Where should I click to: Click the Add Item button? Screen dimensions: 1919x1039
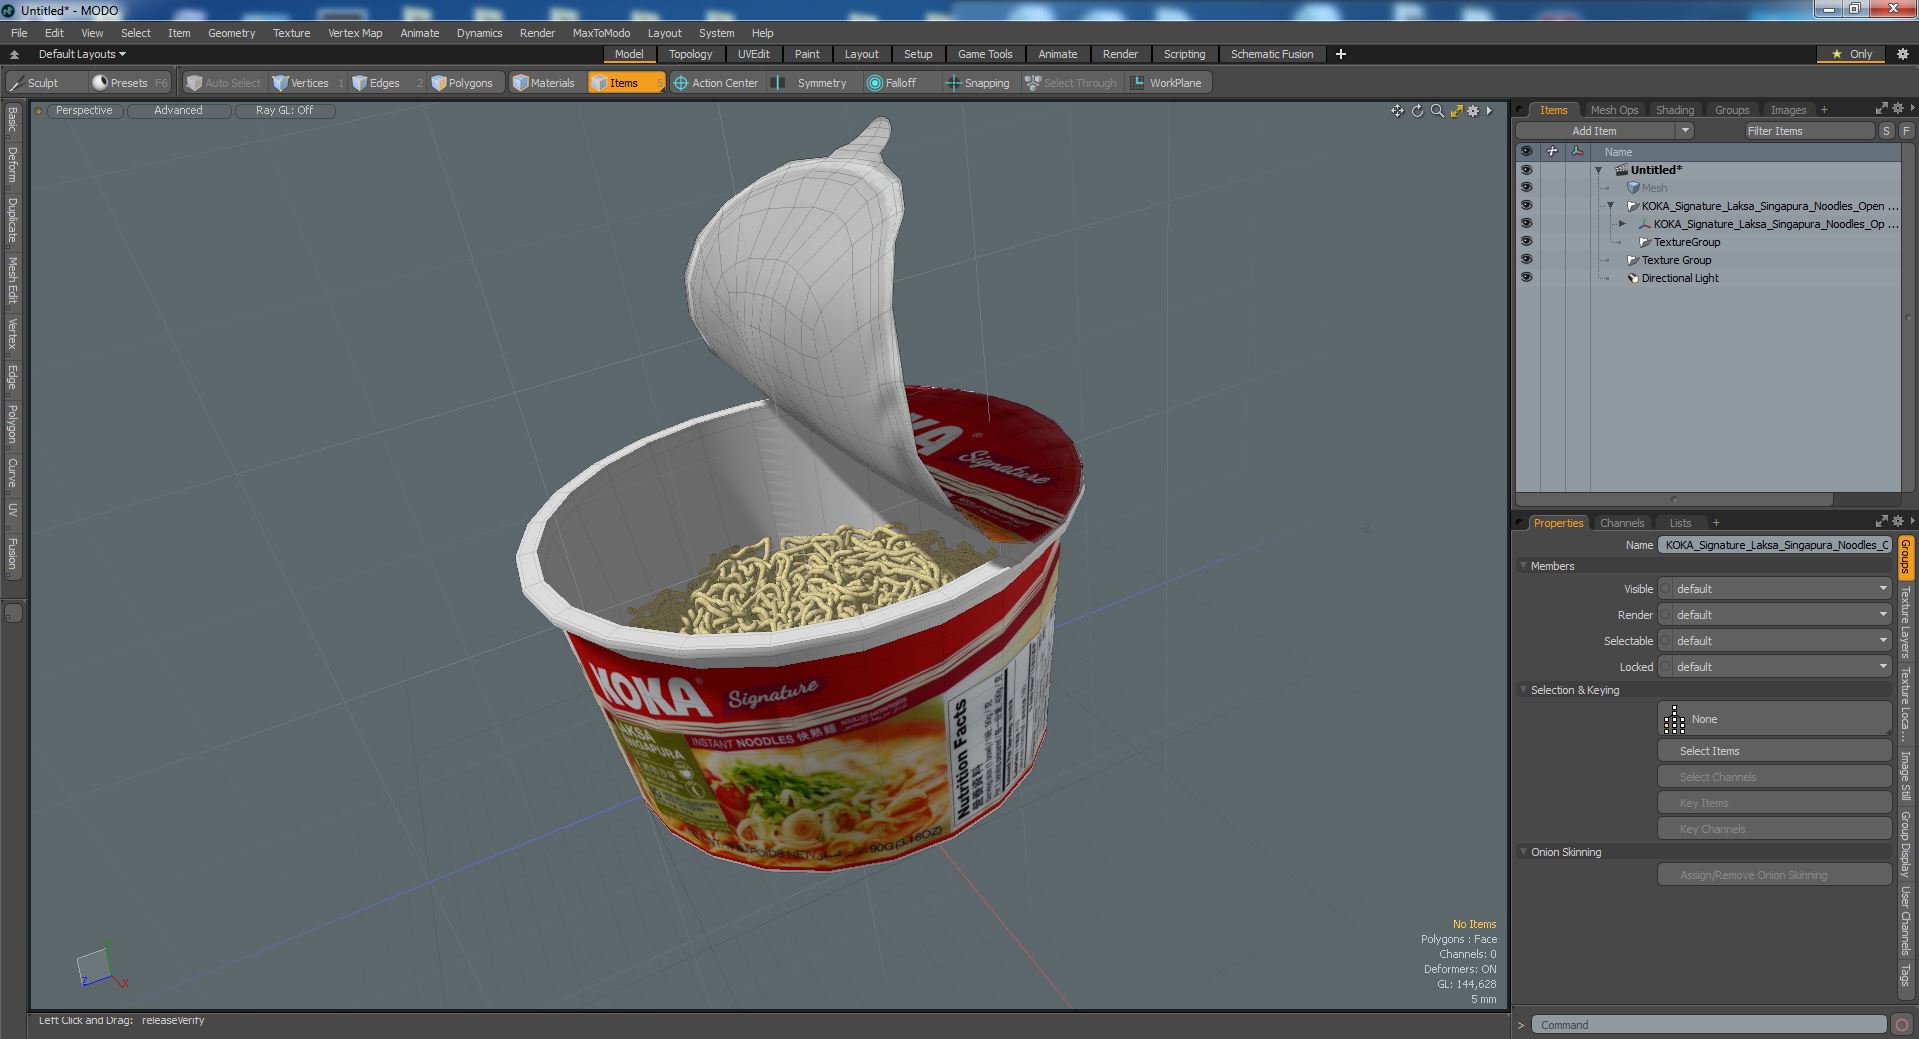point(1594,131)
